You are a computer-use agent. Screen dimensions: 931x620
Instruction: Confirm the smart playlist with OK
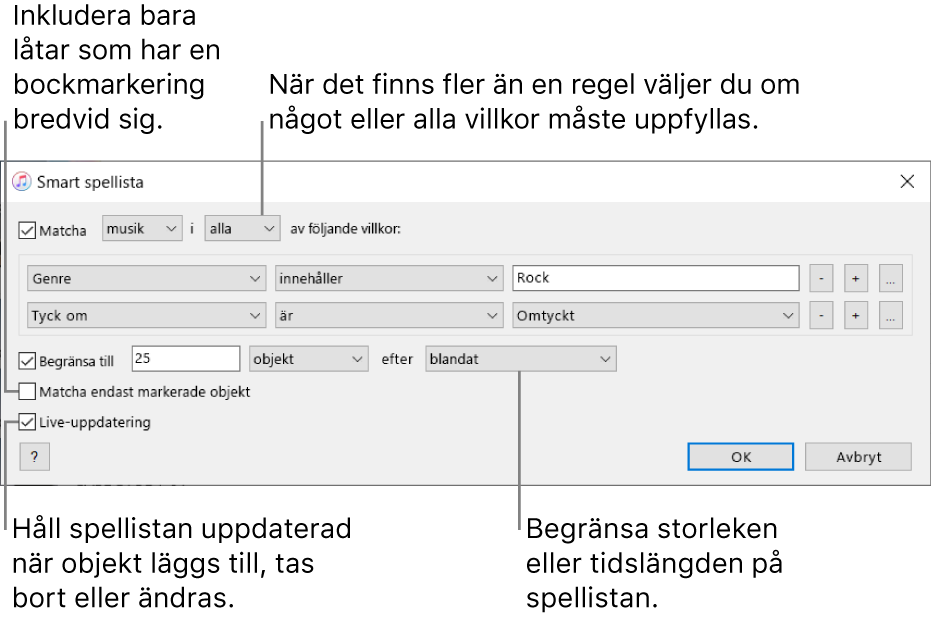point(740,456)
